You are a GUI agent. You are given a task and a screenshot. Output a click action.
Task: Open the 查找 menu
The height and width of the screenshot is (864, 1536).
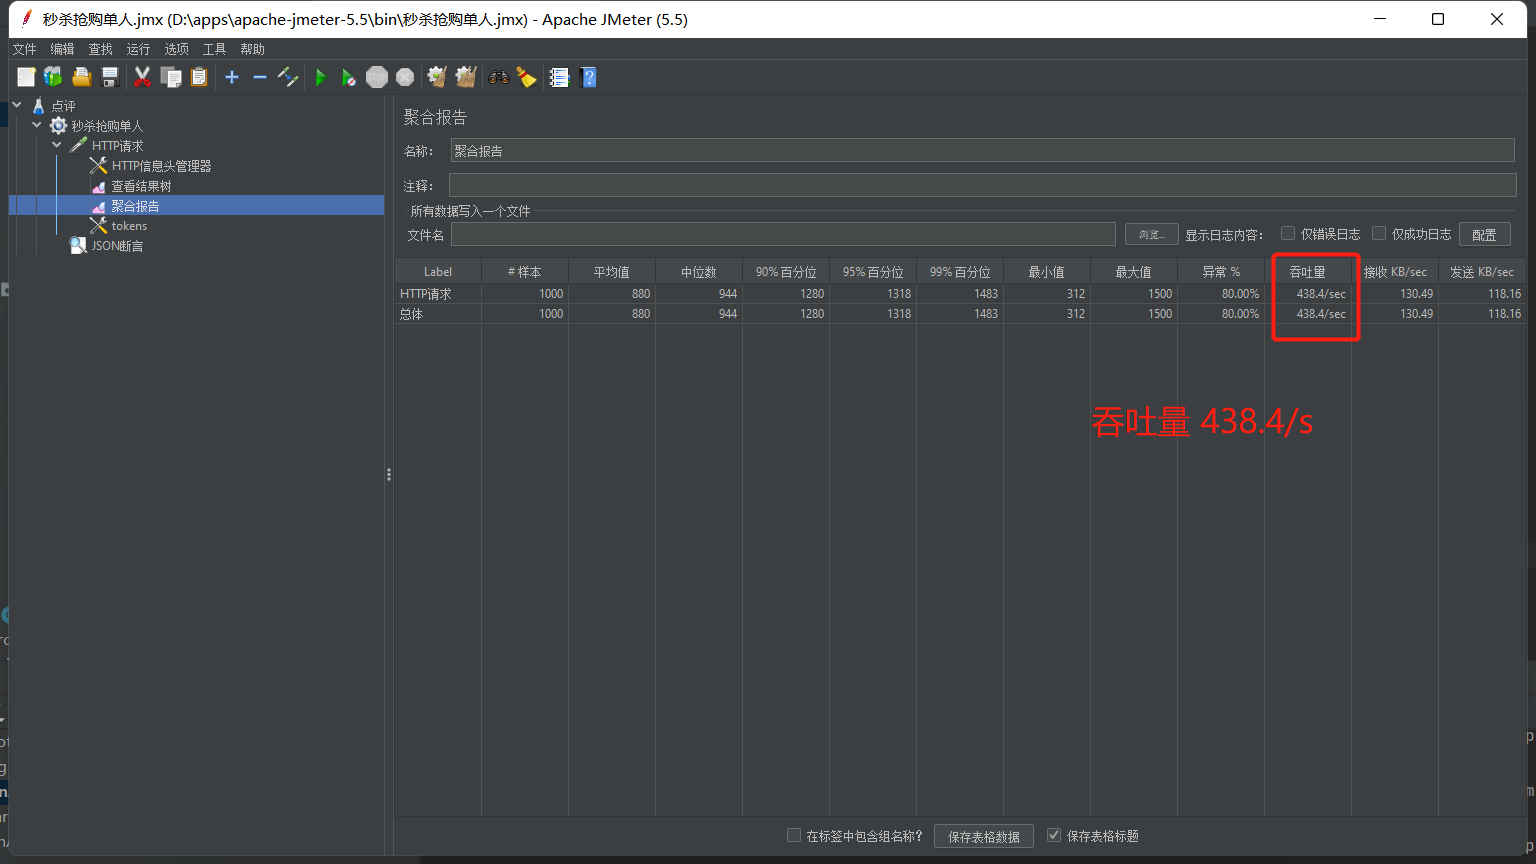[x=100, y=49]
